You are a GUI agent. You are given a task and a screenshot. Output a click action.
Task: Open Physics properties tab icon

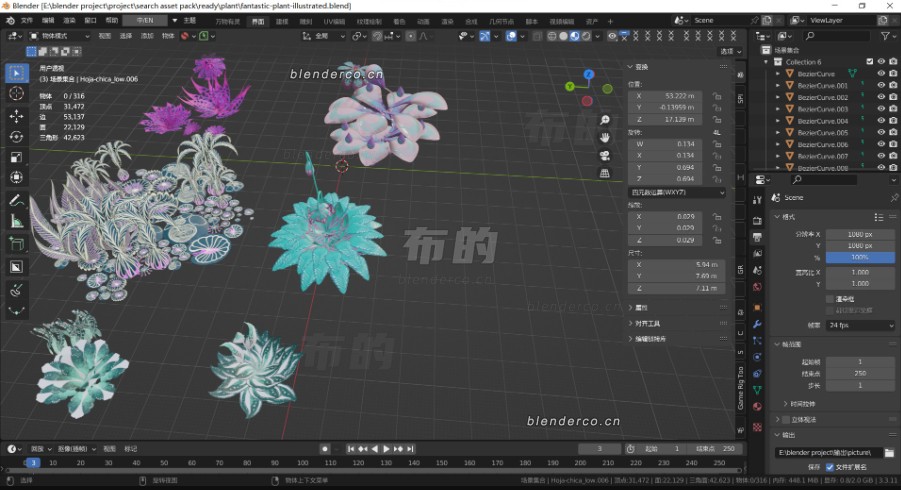click(x=757, y=357)
